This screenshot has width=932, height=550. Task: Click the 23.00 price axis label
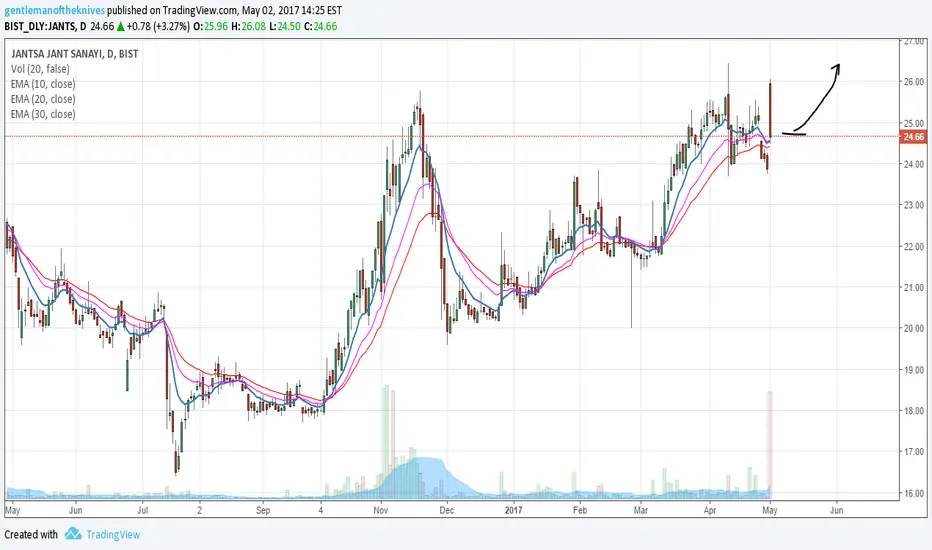point(914,205)
